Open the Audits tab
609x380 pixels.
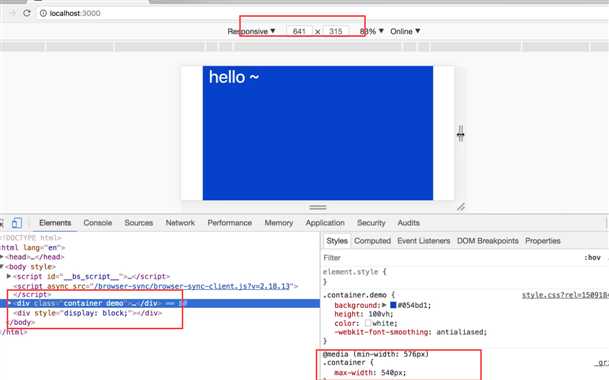(x=409, y=223)
